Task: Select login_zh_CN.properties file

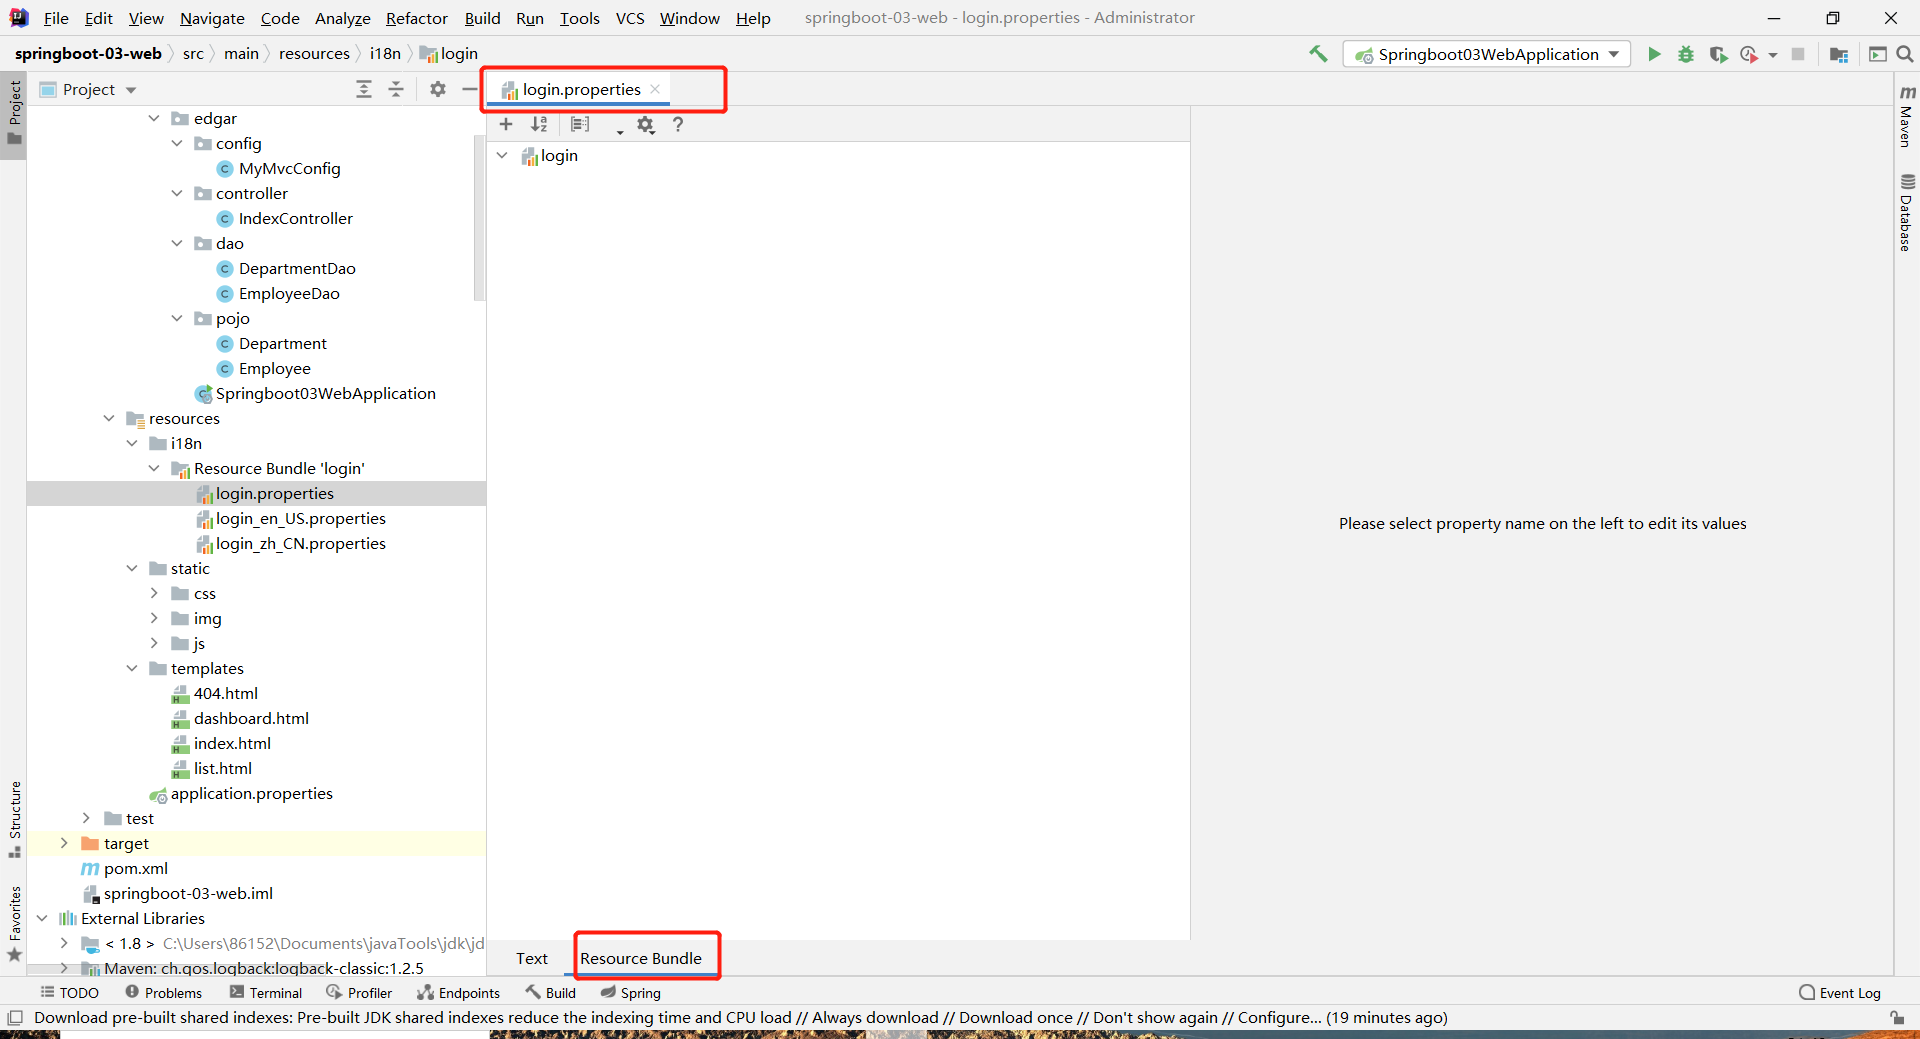Action: pos(300,543)
